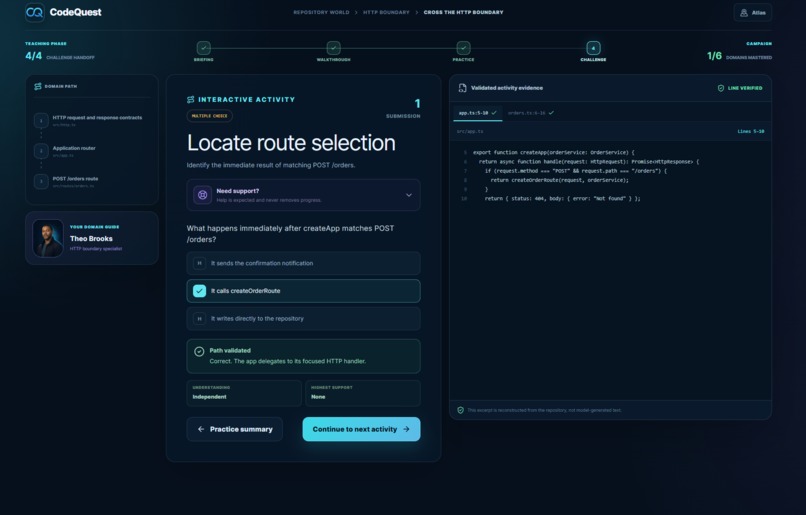Click the excerpt provenance shield icon
The image size is (806, 515).
pyautogui.click(x=461, y=410)
